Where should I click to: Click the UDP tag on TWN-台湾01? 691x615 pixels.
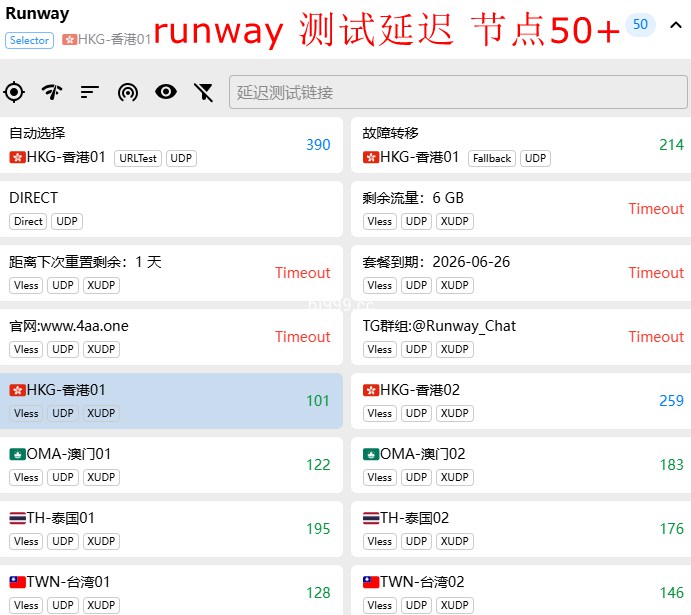pos(63,605)
